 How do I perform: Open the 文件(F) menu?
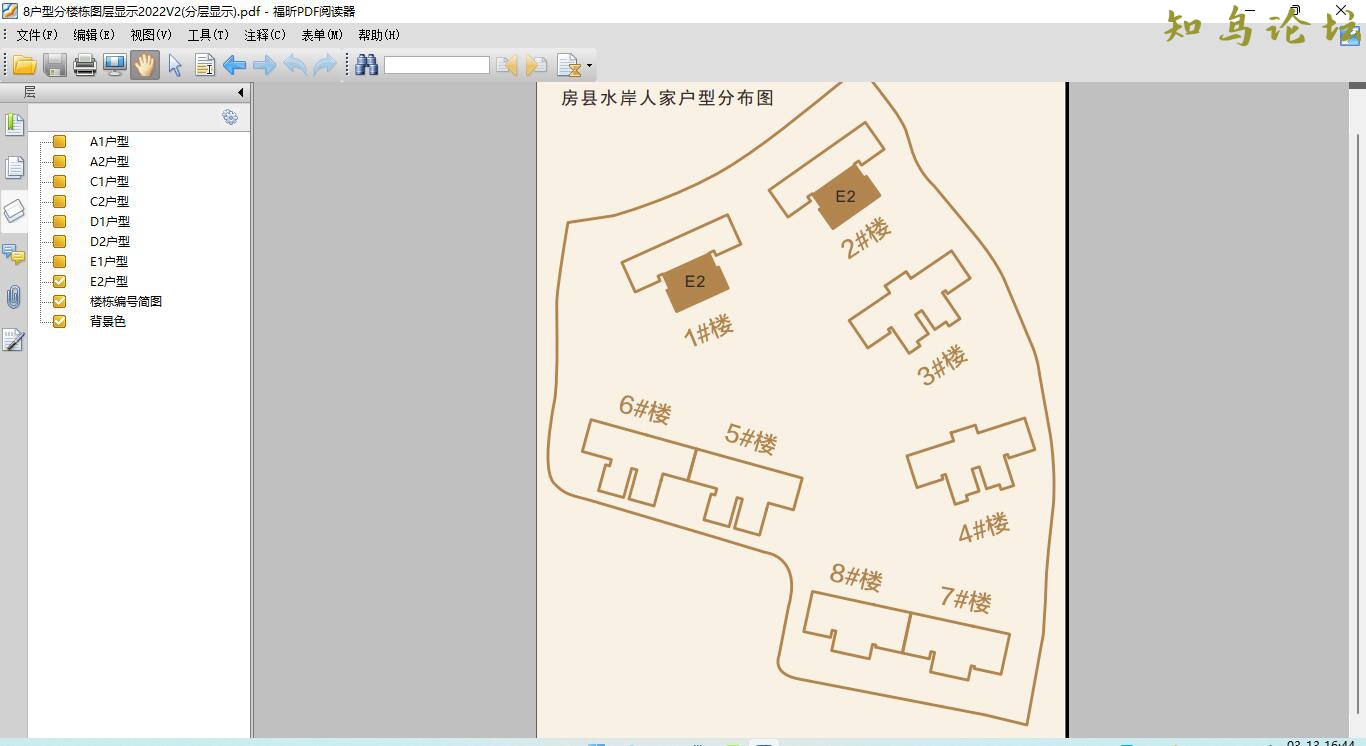coord(37,35)
